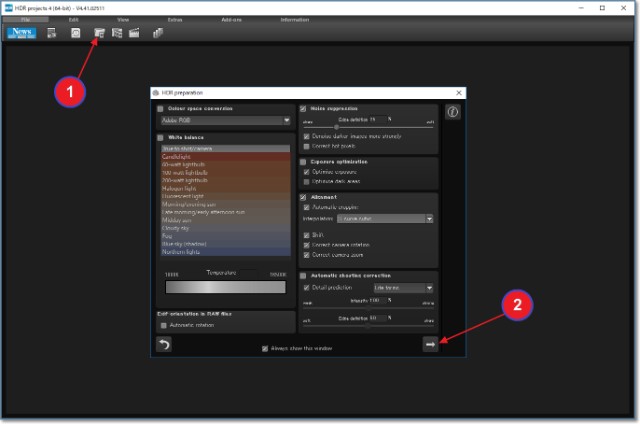Image resolution: width=640 pixels, height=424 pixels.
Task: Click the News button in the toolbar
Action: 20,33
